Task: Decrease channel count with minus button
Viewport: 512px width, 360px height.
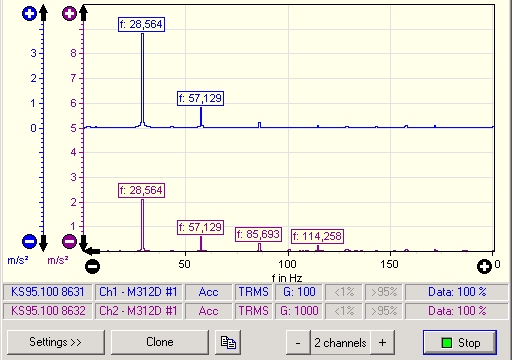Action: (x=298, y=343)
